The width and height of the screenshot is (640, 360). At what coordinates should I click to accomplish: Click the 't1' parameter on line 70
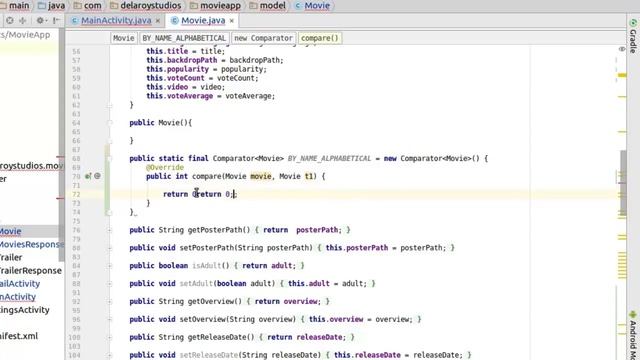click(x=309, y=176)
